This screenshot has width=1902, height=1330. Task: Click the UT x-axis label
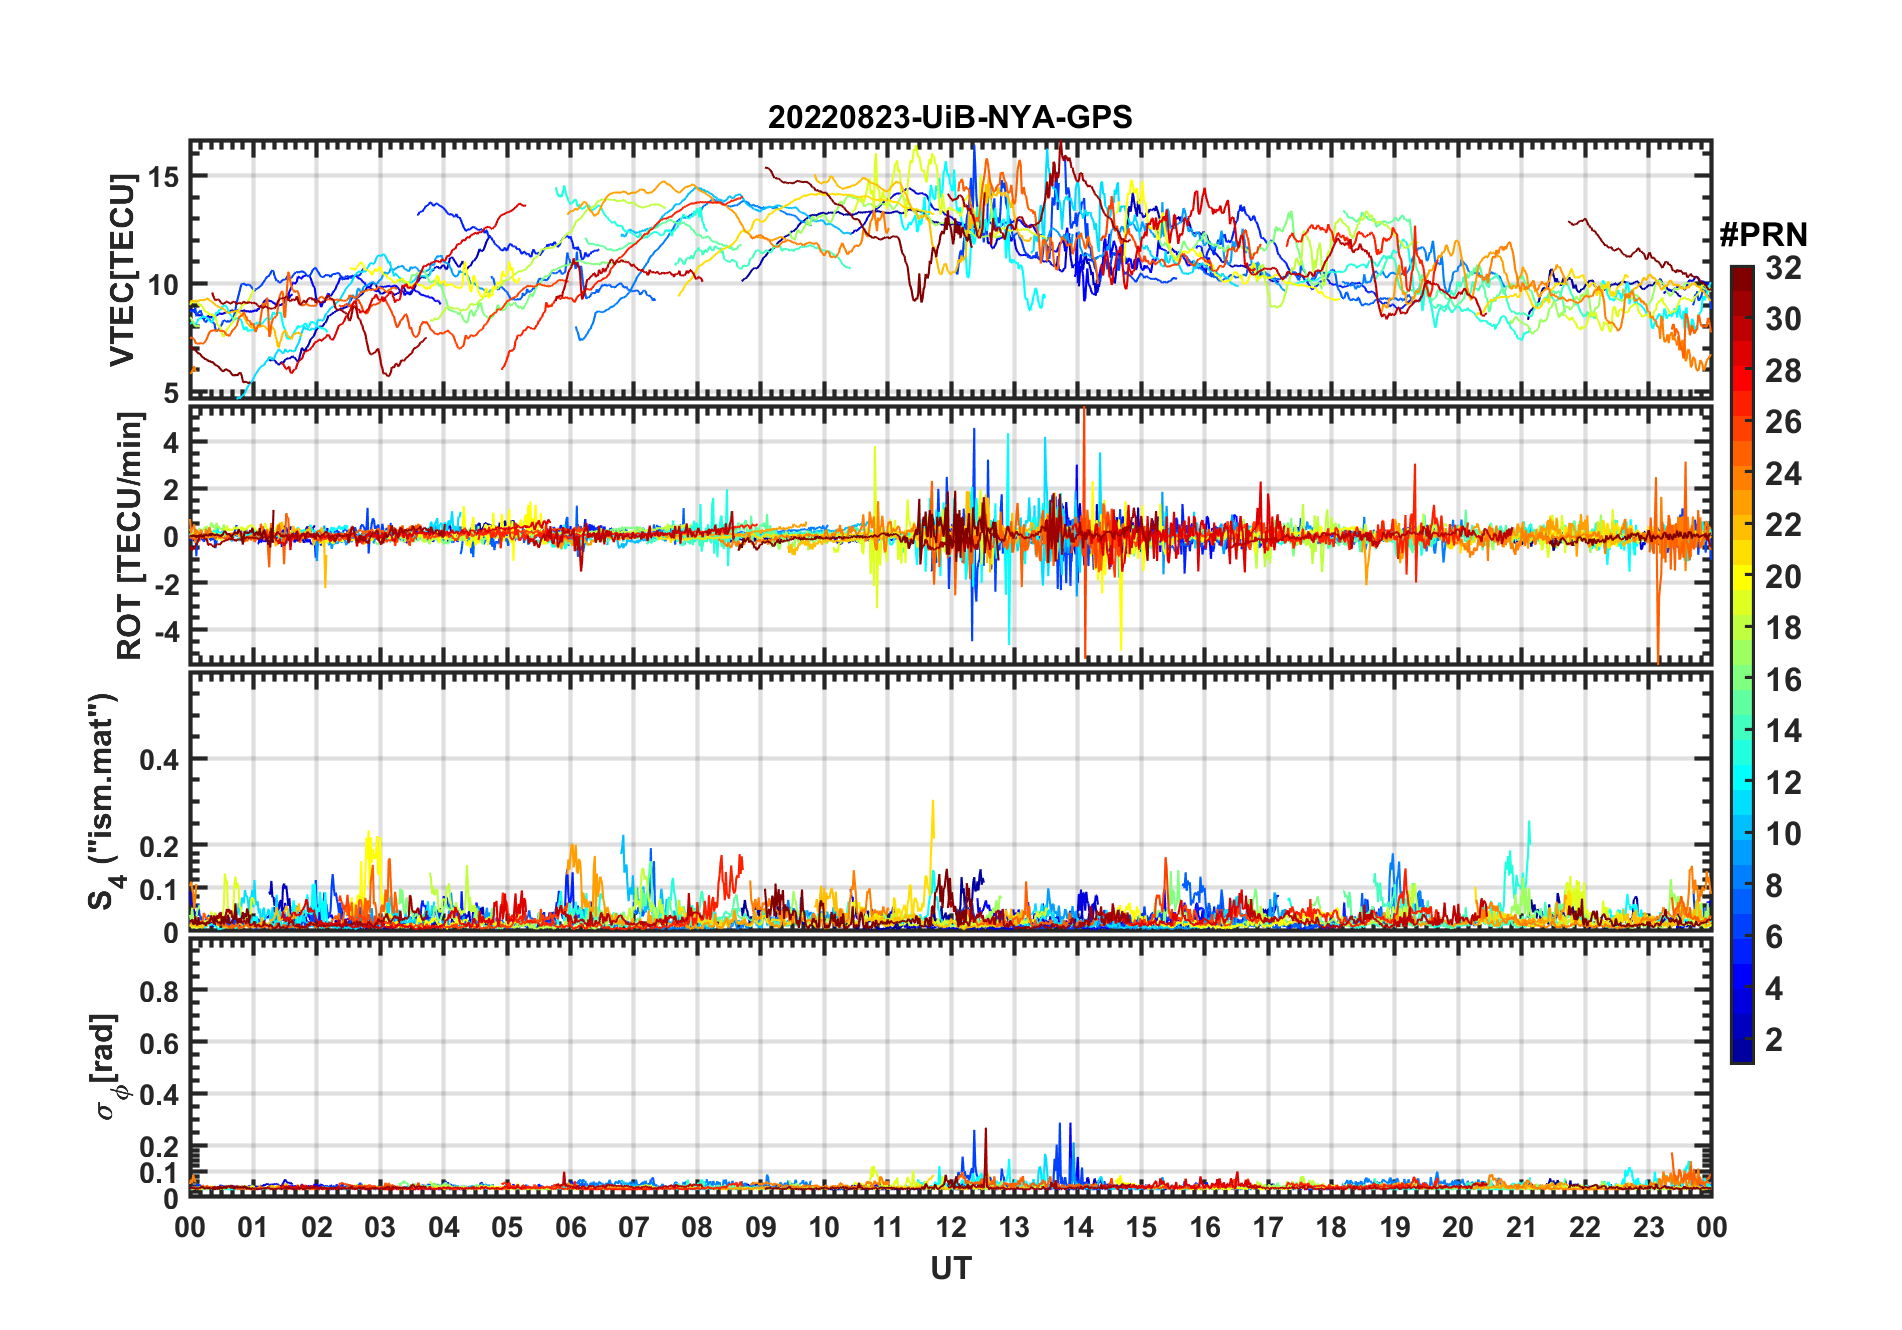click(951, 1269)
